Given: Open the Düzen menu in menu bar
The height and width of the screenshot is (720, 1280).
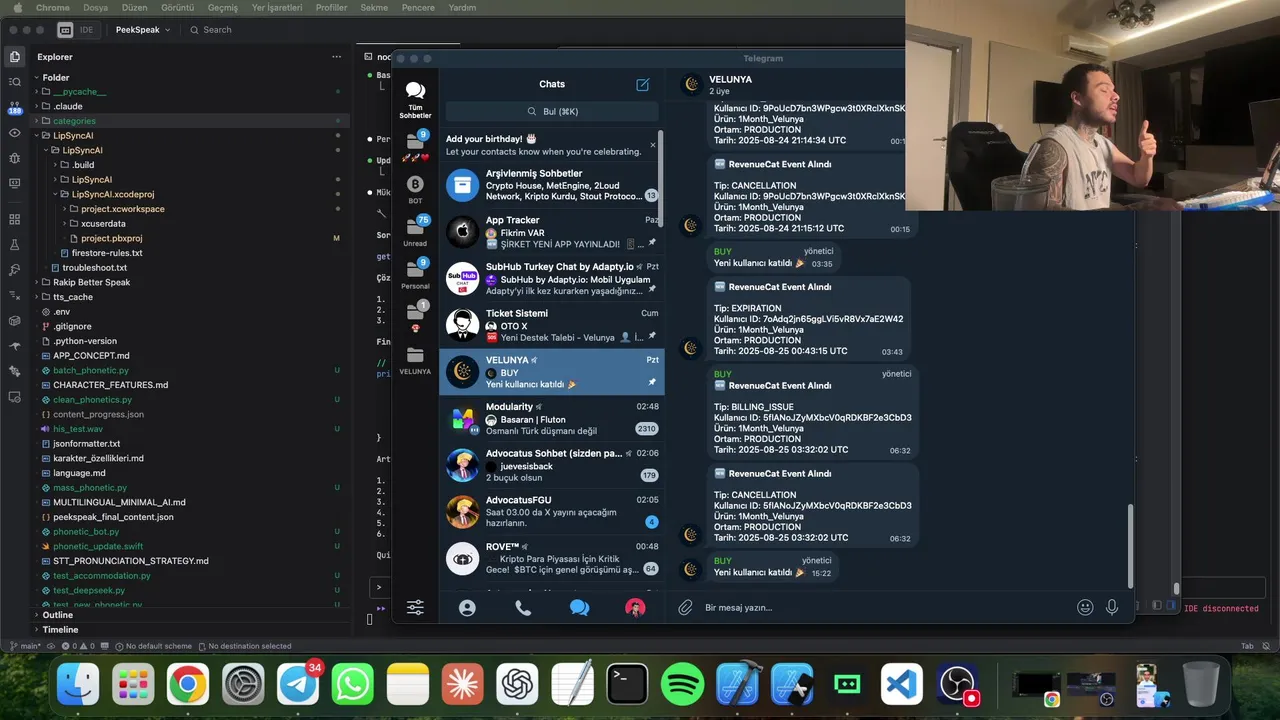Looking at the screenshot, I should click(135, 8).
